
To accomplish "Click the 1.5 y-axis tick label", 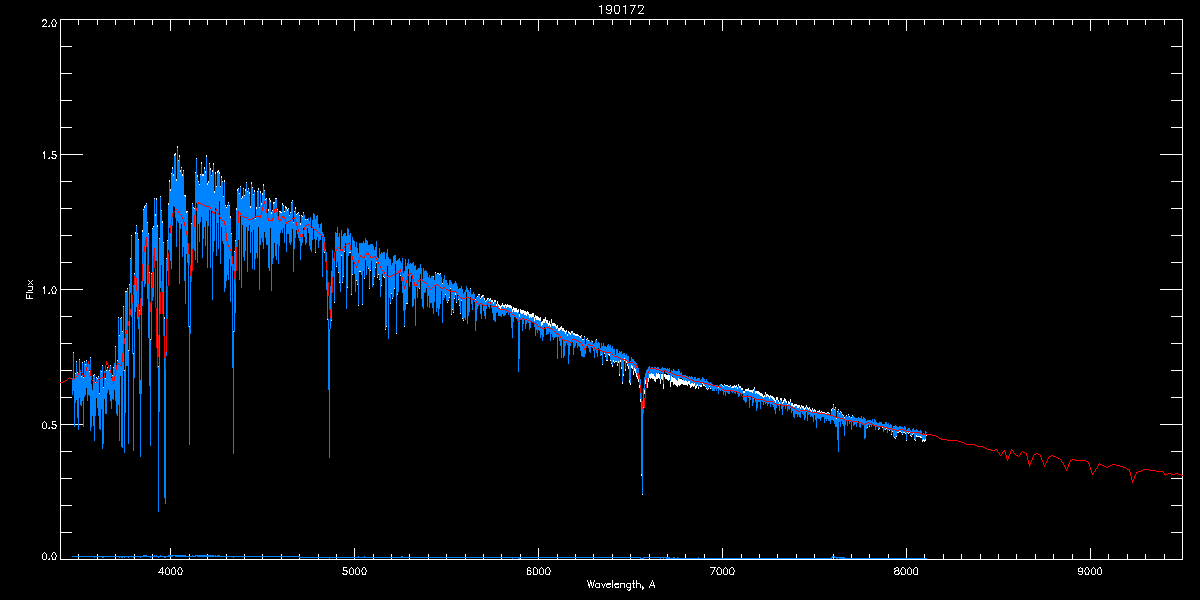I will point(48,156).
